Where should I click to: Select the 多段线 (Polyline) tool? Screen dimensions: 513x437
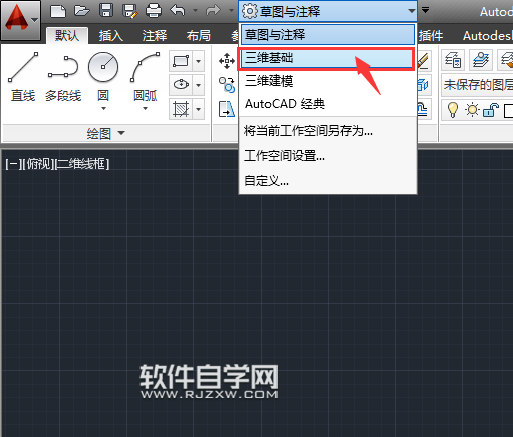63,77
